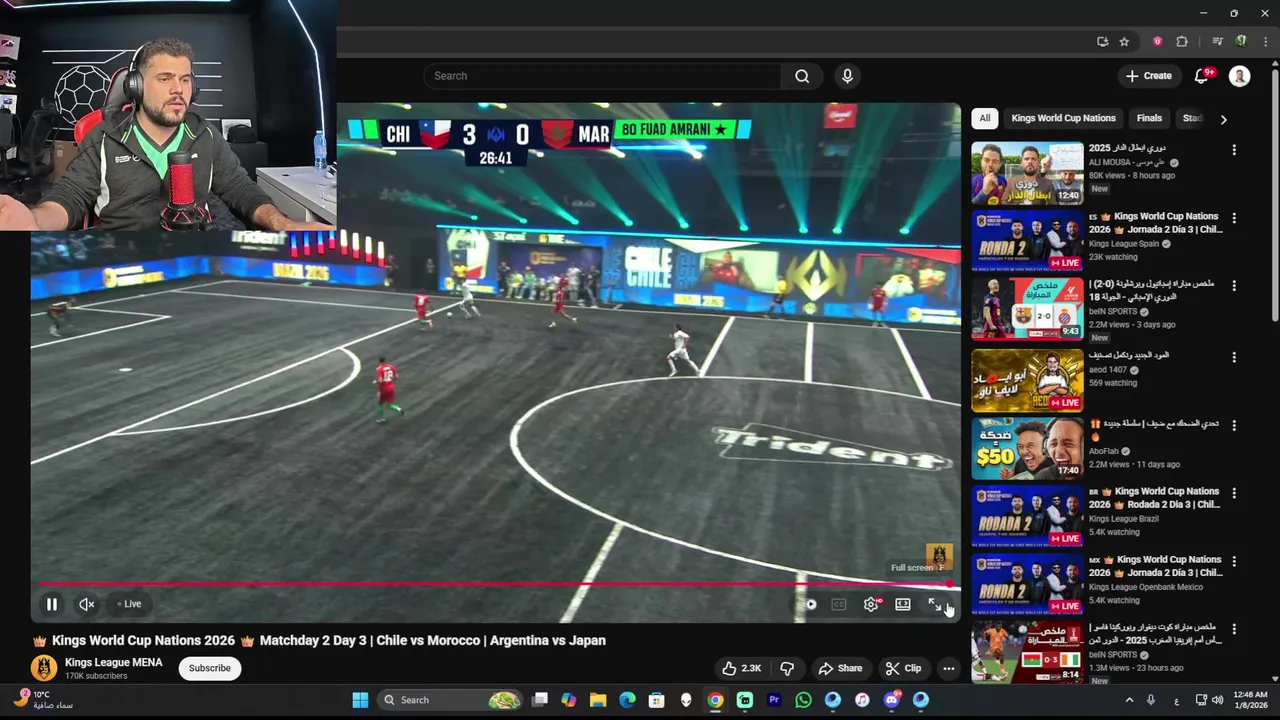
Task: Open the Kings League MENA channel name
Action: click(113, 662)
